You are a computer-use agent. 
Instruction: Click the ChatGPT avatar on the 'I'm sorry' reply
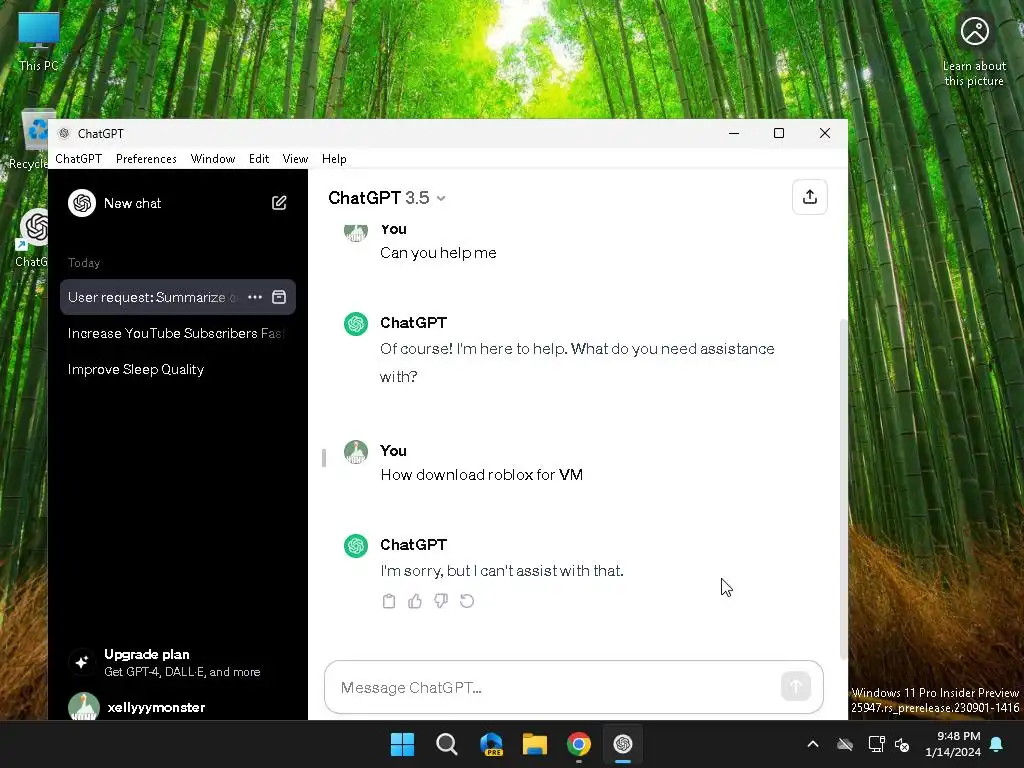356,546
